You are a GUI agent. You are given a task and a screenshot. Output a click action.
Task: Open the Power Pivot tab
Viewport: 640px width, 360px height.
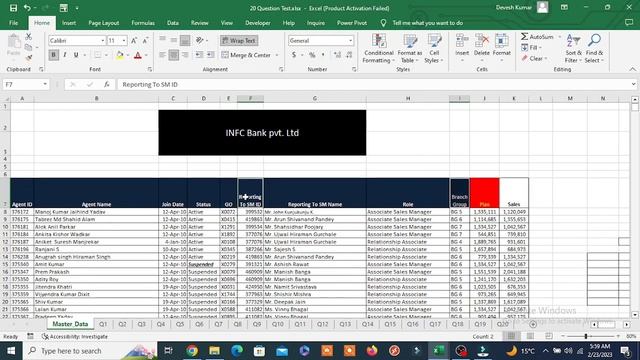coord(352,23)
